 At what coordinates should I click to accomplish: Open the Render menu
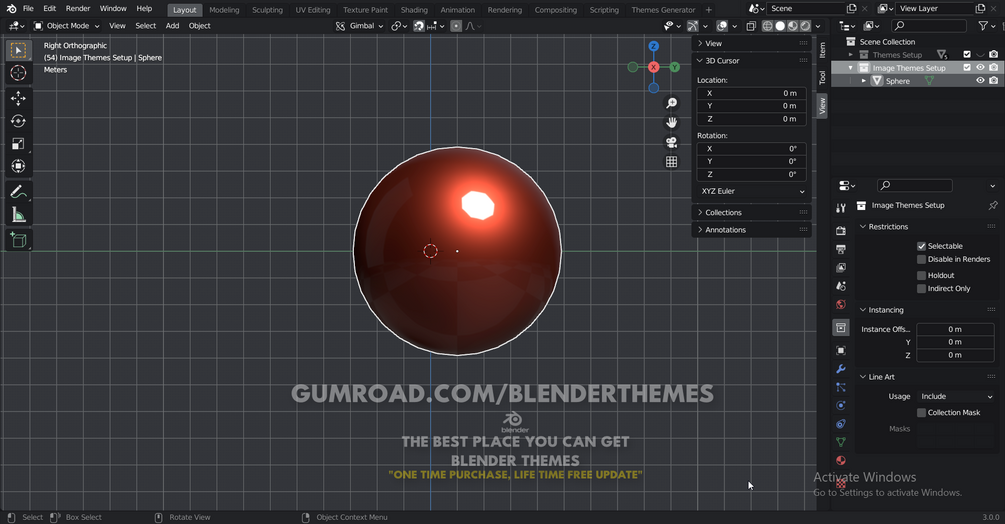(78, 9)
